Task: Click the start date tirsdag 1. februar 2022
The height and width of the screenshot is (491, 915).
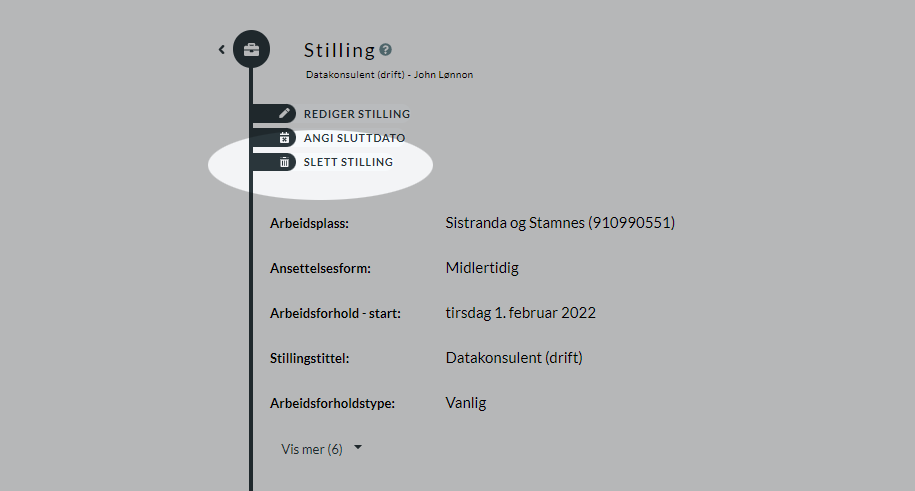Action: (x=521, y=313)
